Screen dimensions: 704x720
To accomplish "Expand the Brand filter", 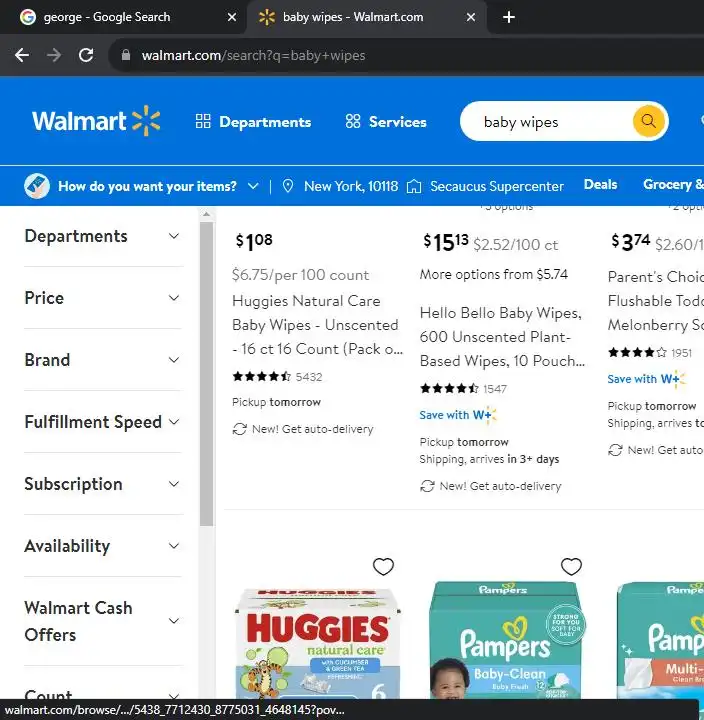I will (102, 360).
